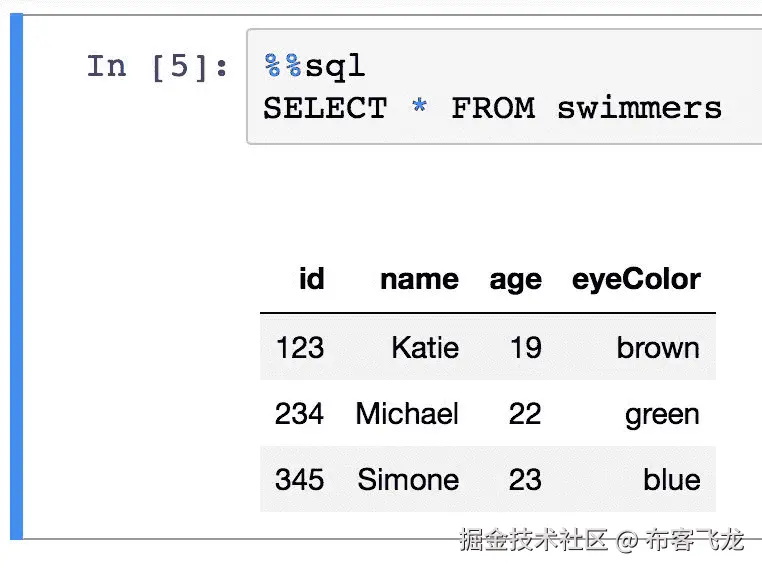This screenshot has width=762, height=571.
Task: Click the eyeColor column header
Action: tap(636, 279)
